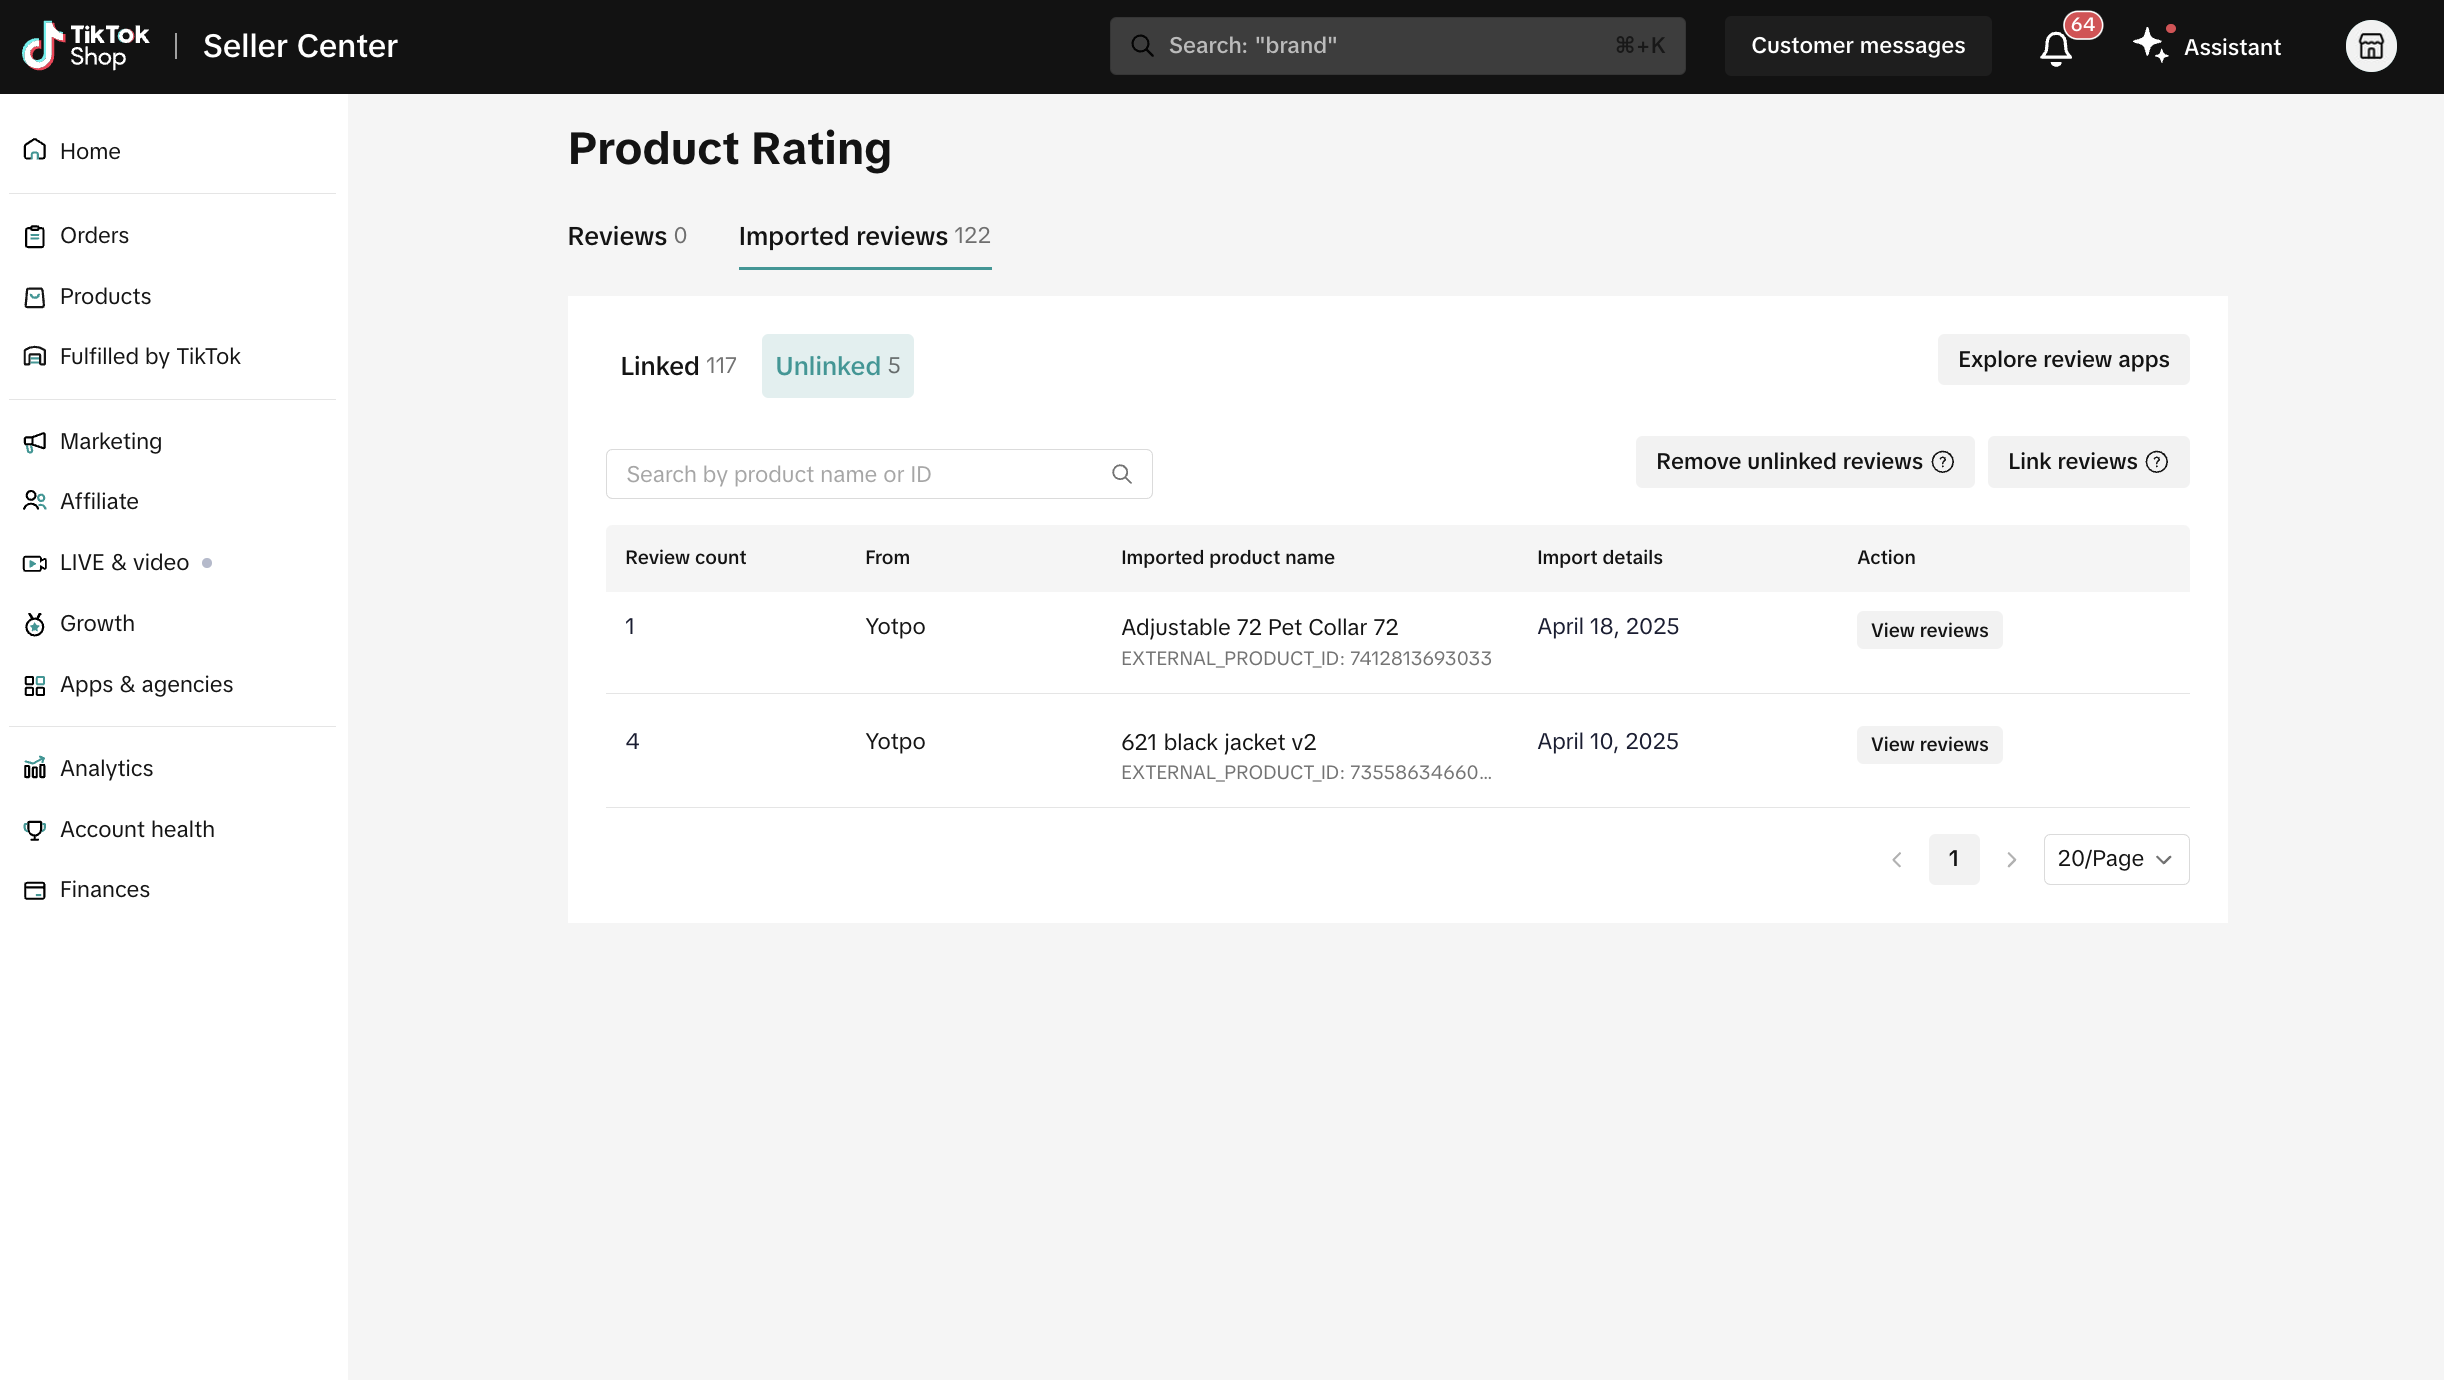Open the notifications bell icon
Screen dimensions: 2444x1380
click(x=2056, y=47)
